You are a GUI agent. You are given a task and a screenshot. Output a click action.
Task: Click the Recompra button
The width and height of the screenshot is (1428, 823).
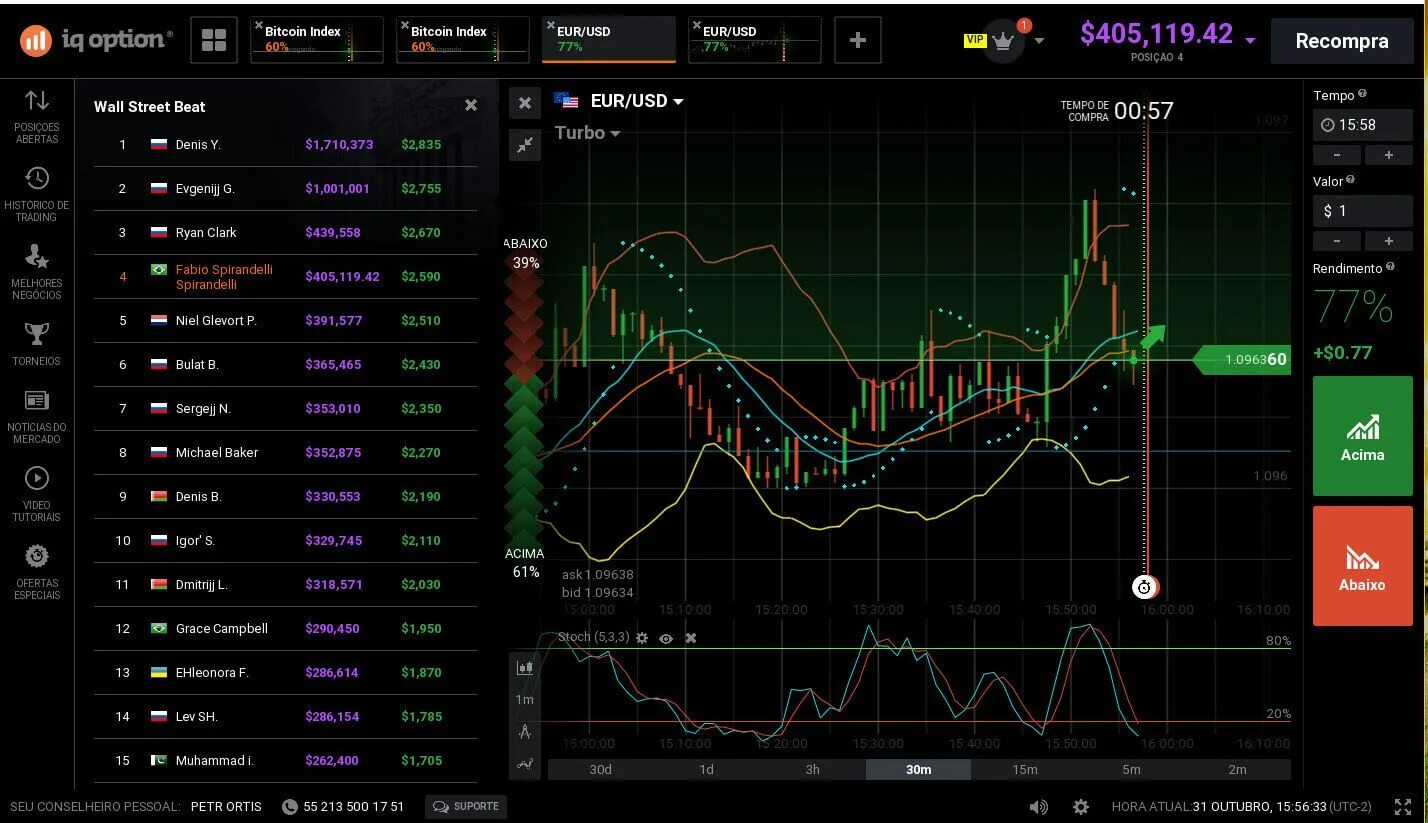(1342, 41)
